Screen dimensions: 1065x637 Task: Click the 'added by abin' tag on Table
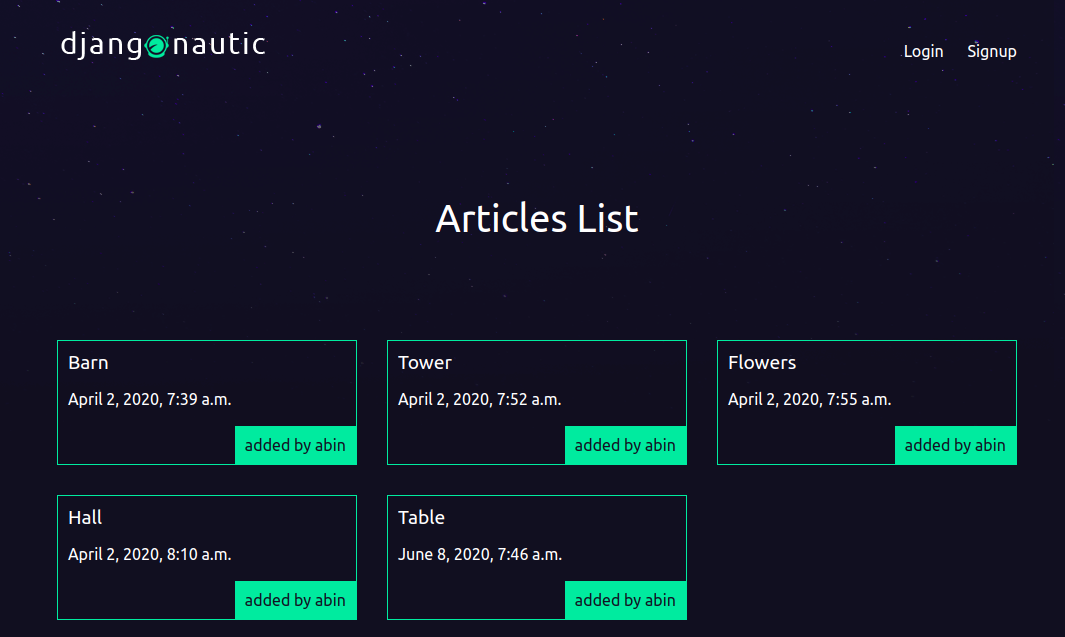coord(625,600)
